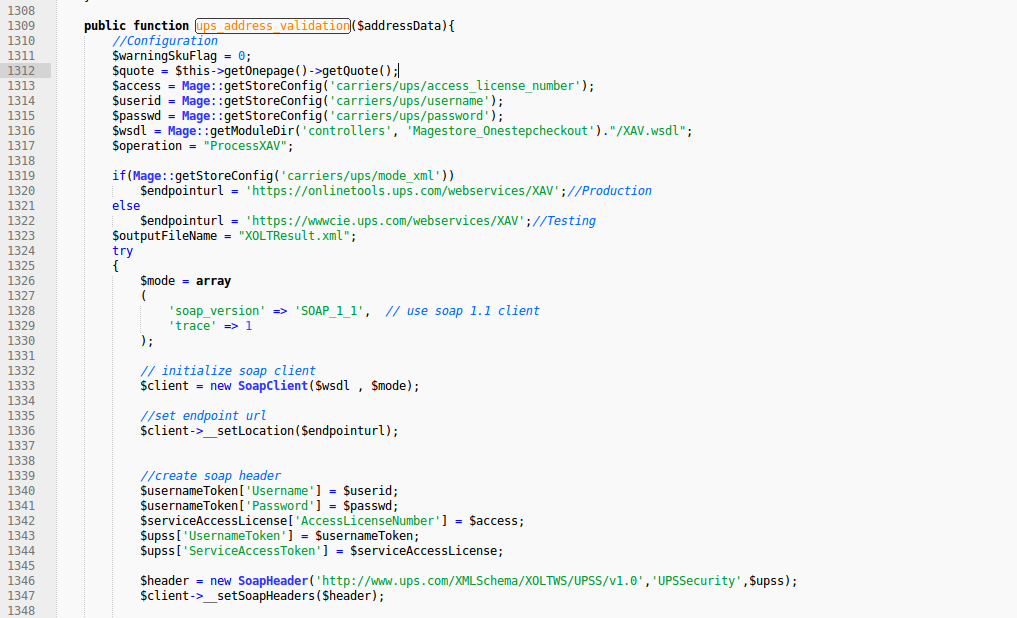Select line number 1320 in the gutter

click(21, 191)
